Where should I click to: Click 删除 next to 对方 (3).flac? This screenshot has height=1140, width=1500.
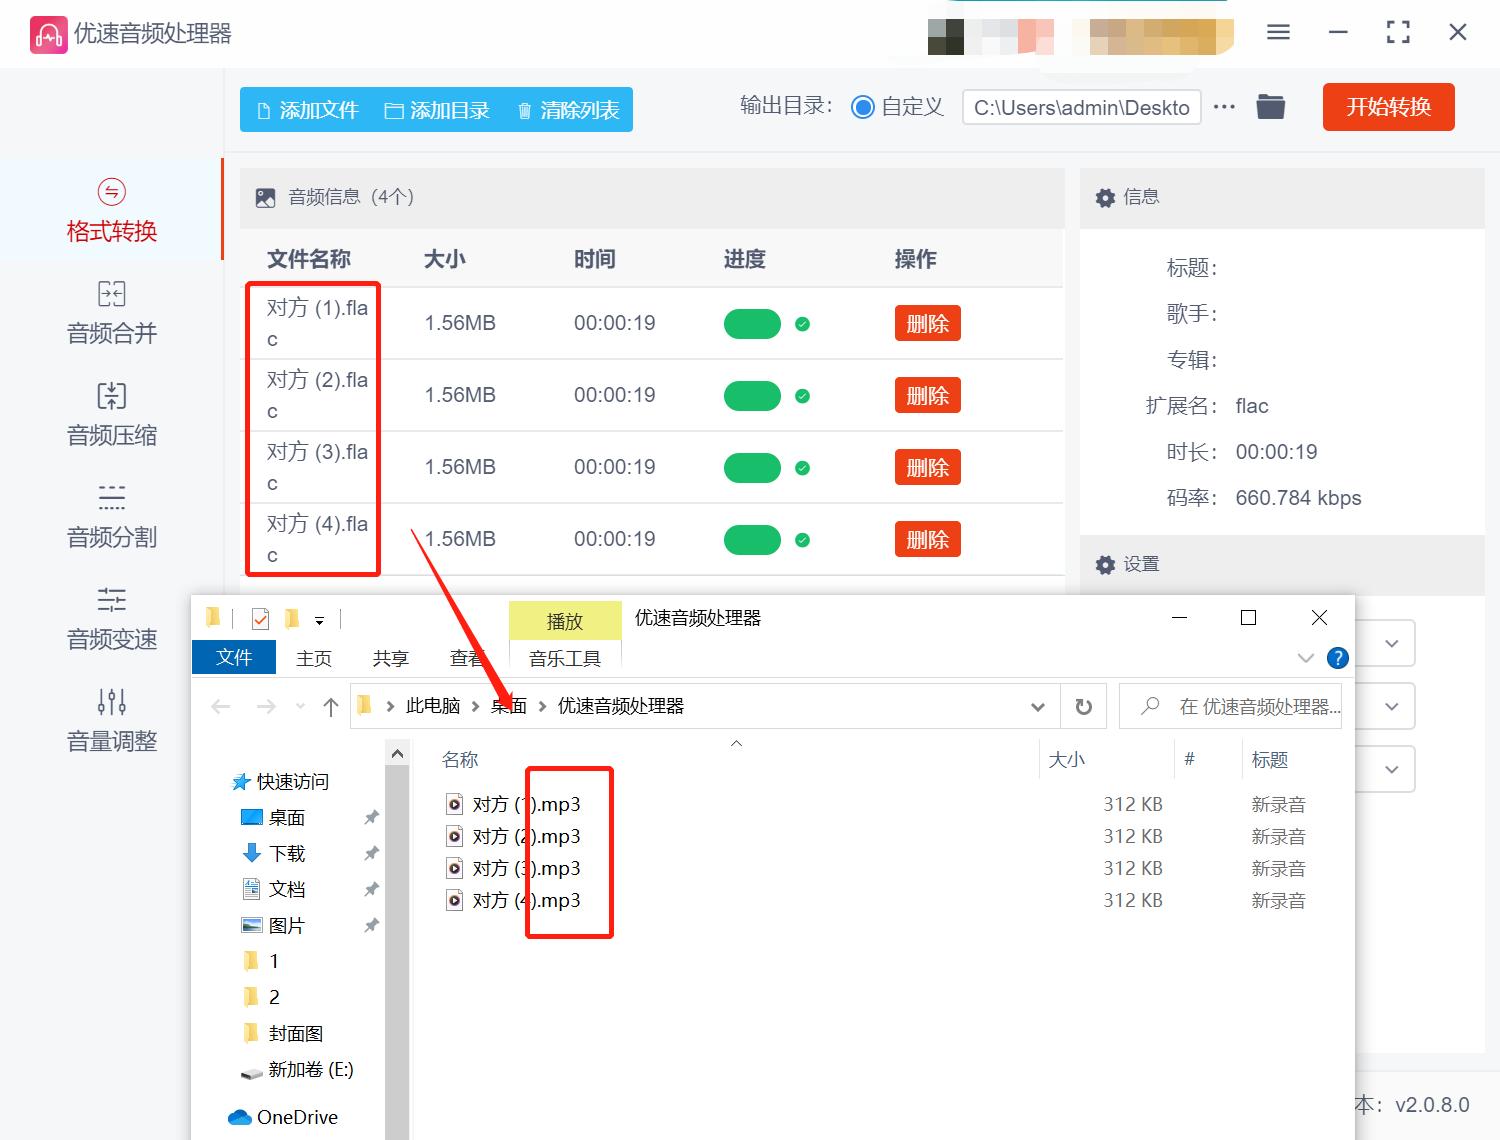(927, 467)
